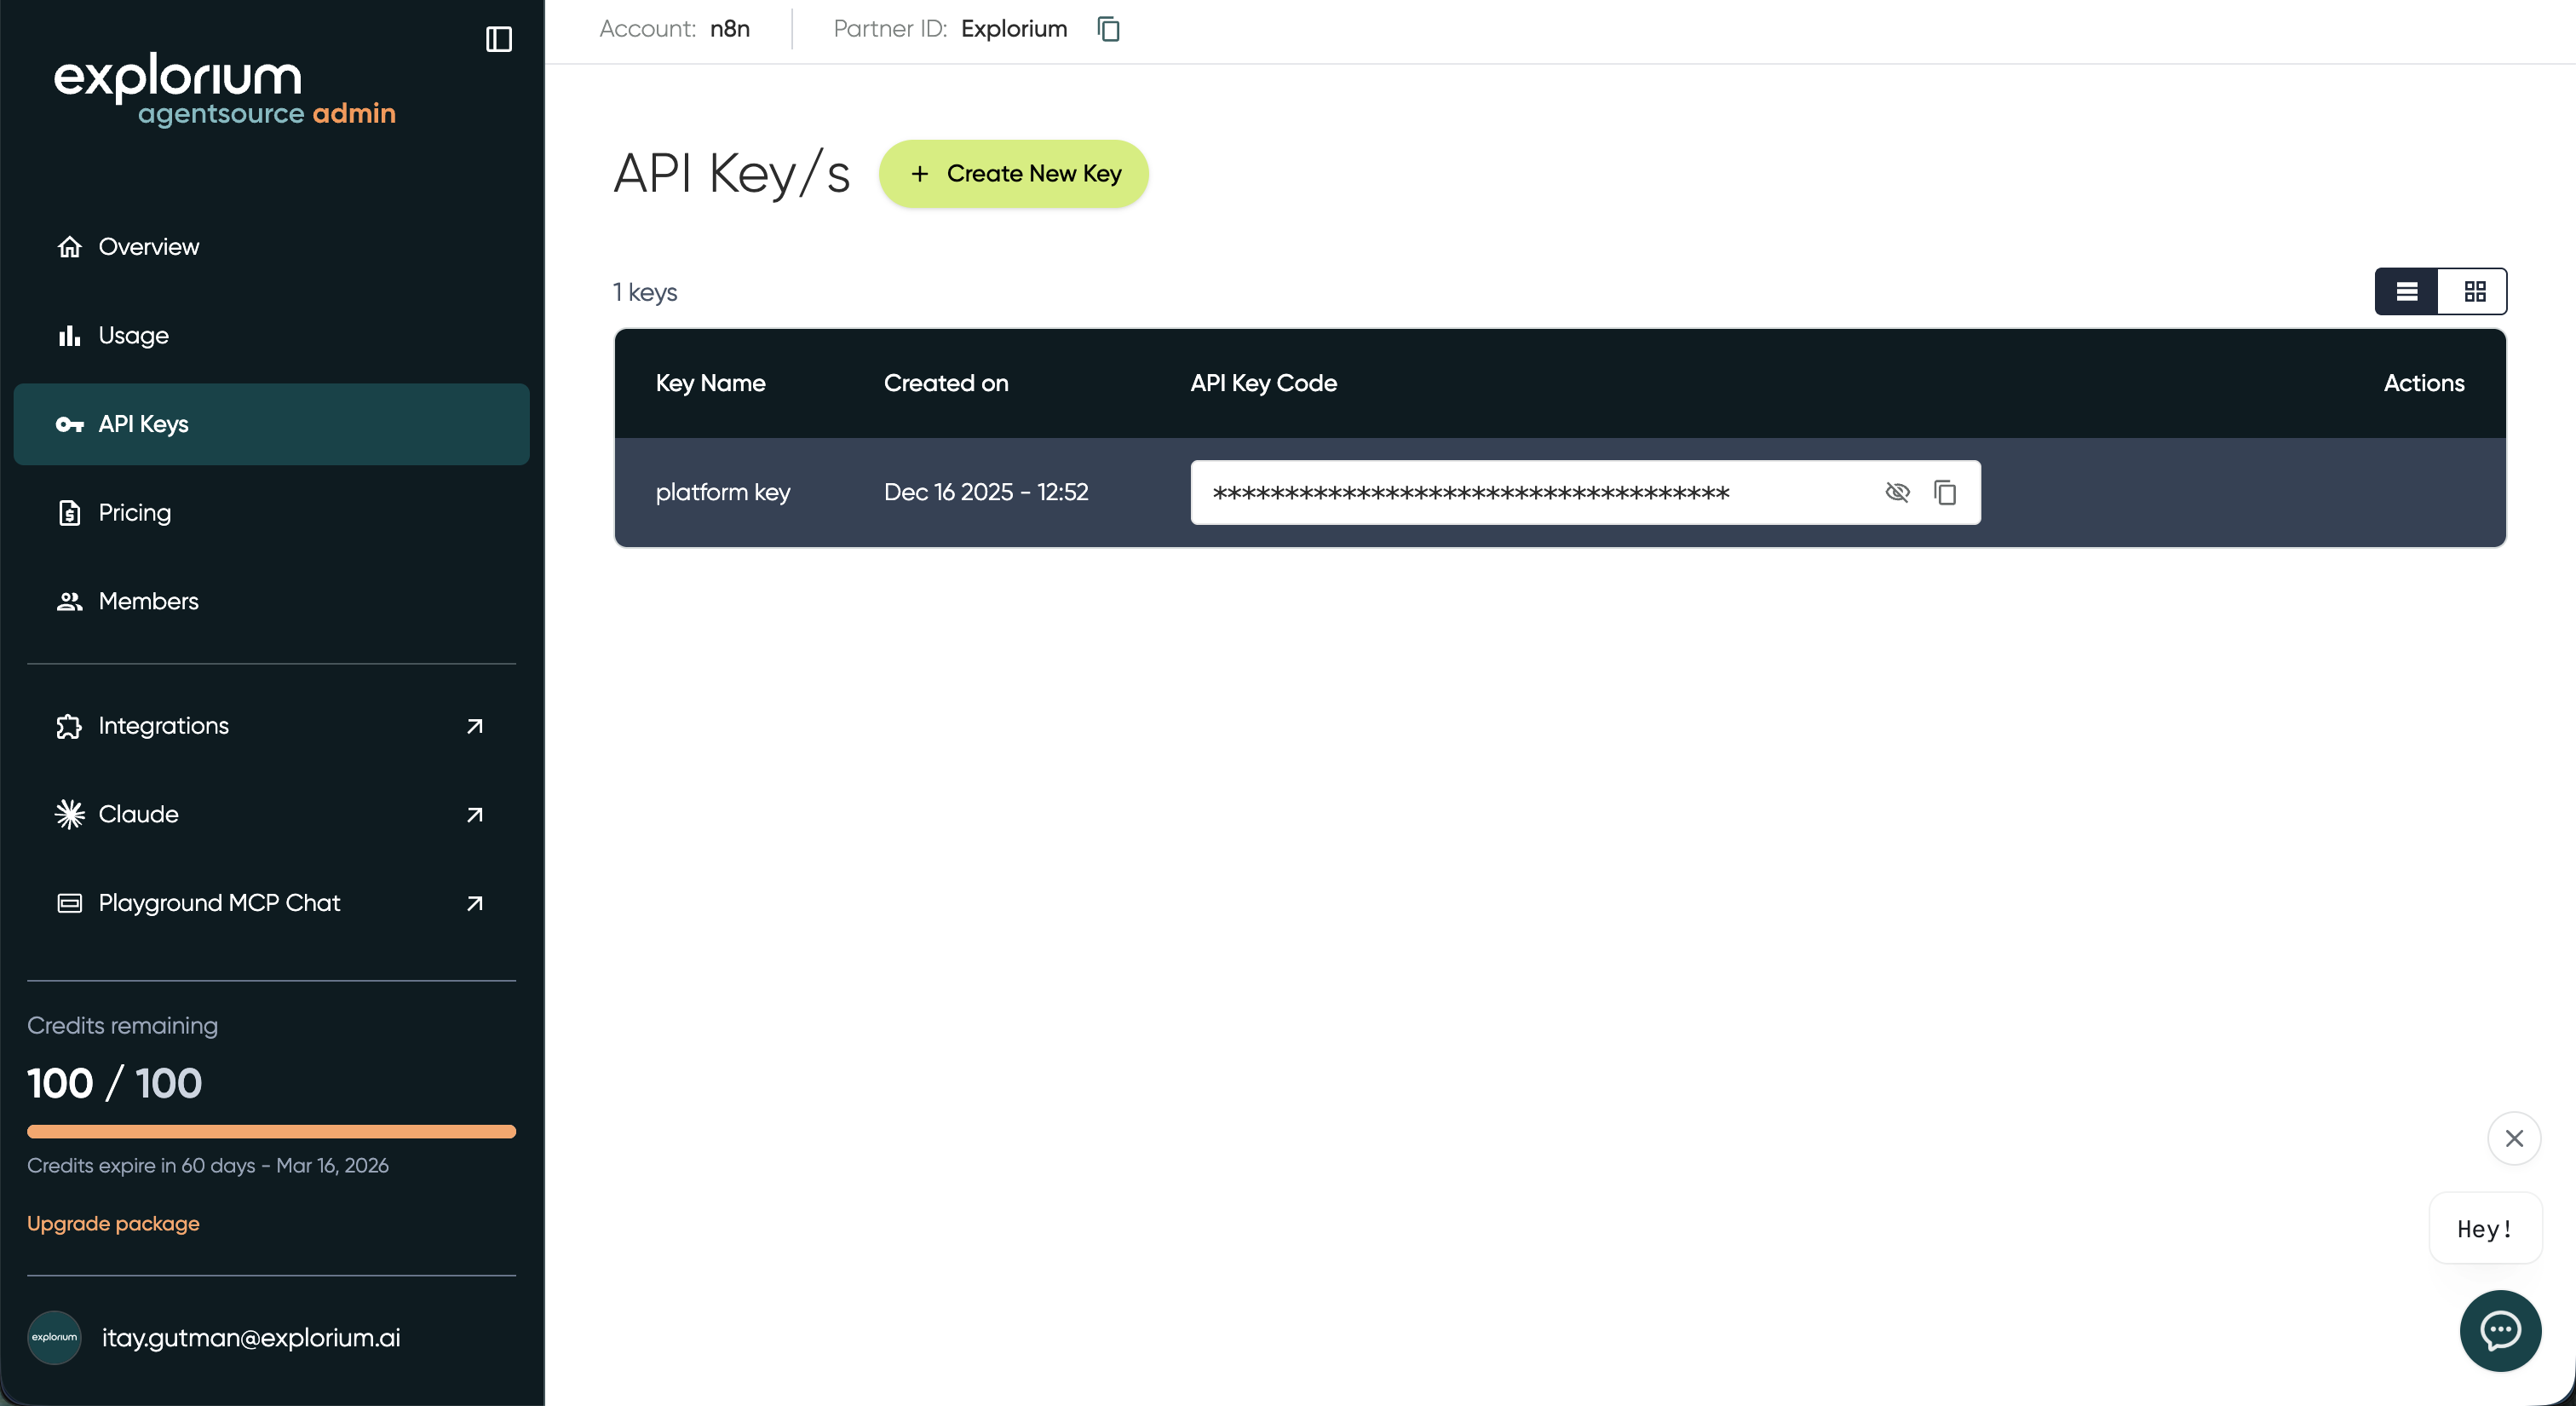Click the 'Dec 16 2025 - 12:52' date
Viewport: 2576px width, 1406px height.
(986, 492)
